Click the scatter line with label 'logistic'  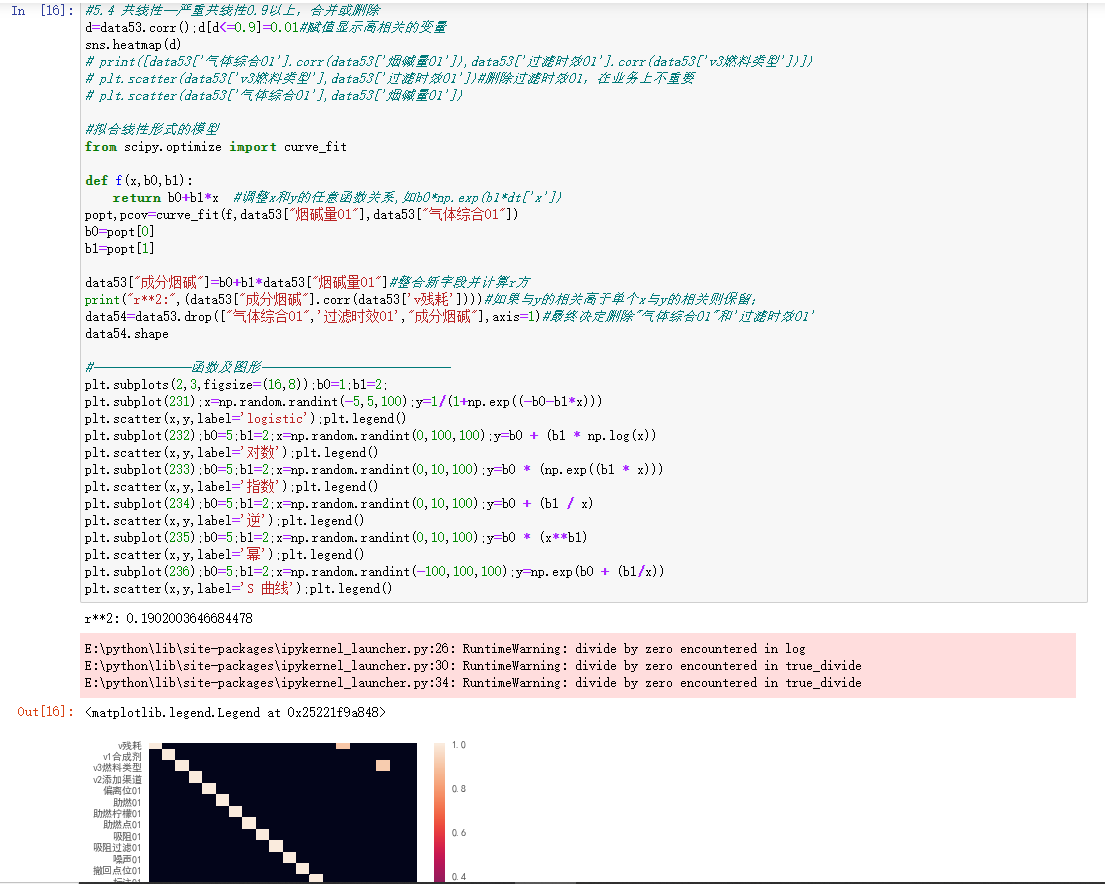point(245,419)
